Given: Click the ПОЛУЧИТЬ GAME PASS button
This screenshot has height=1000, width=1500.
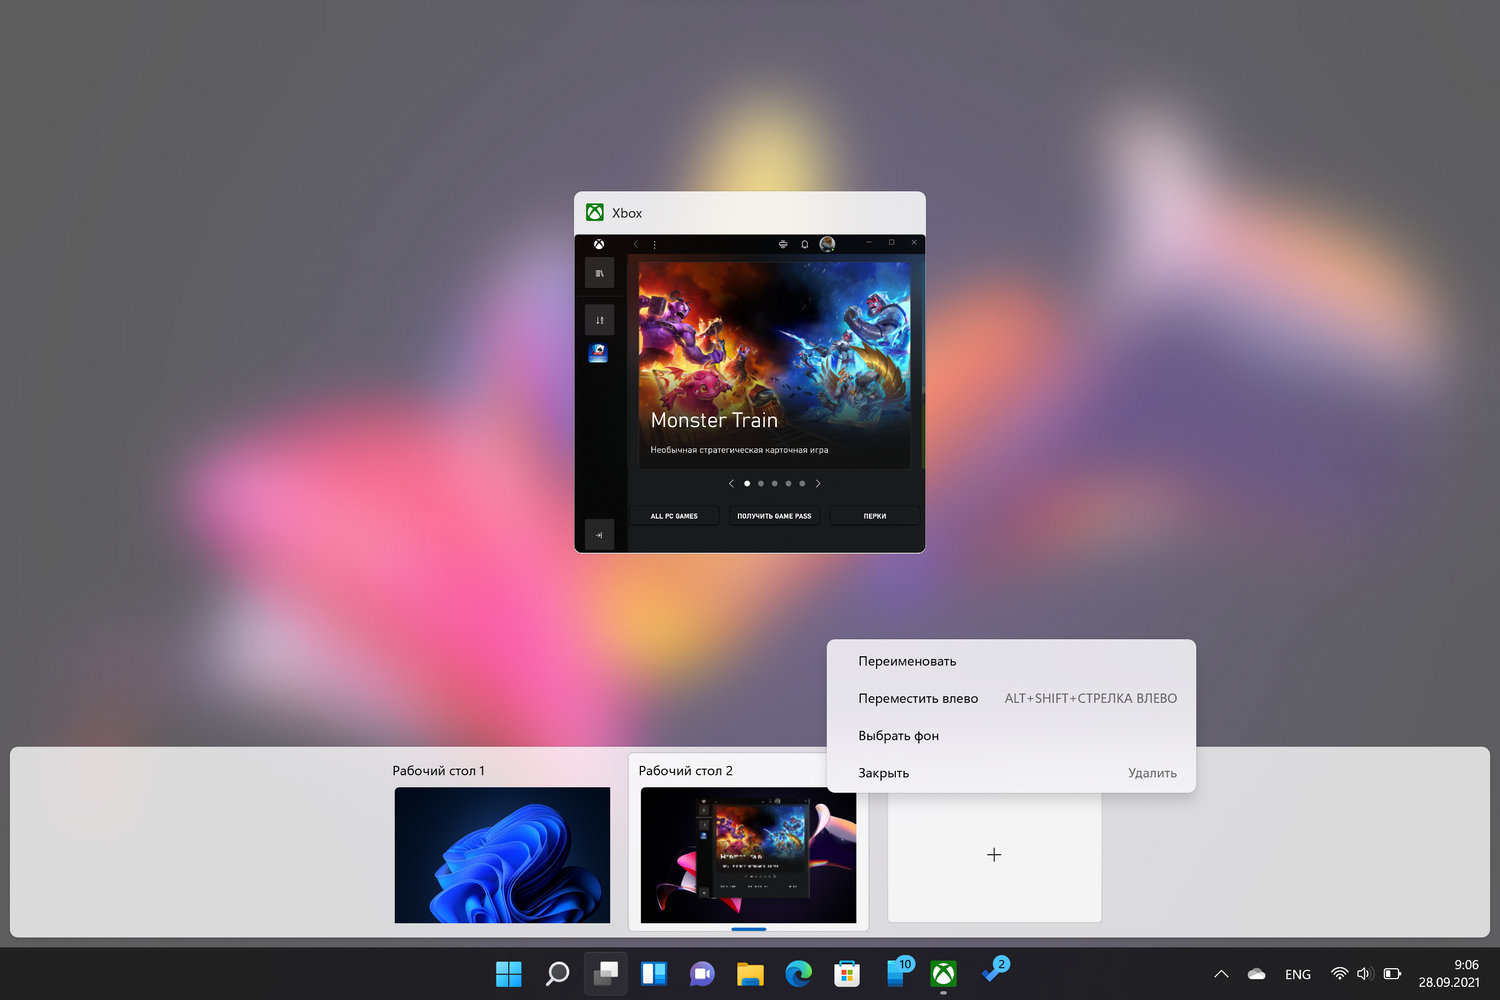Looking at the screenshot, I should (775, 516).
